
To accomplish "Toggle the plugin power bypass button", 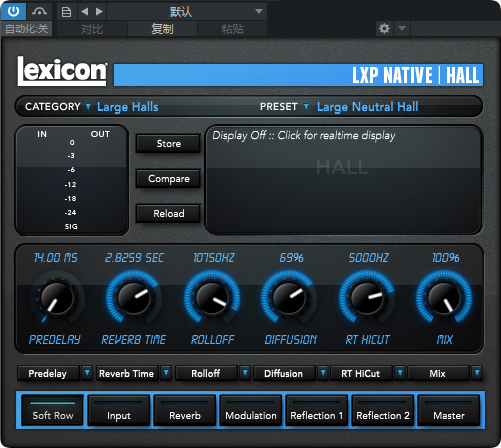I will coord(13,11).
